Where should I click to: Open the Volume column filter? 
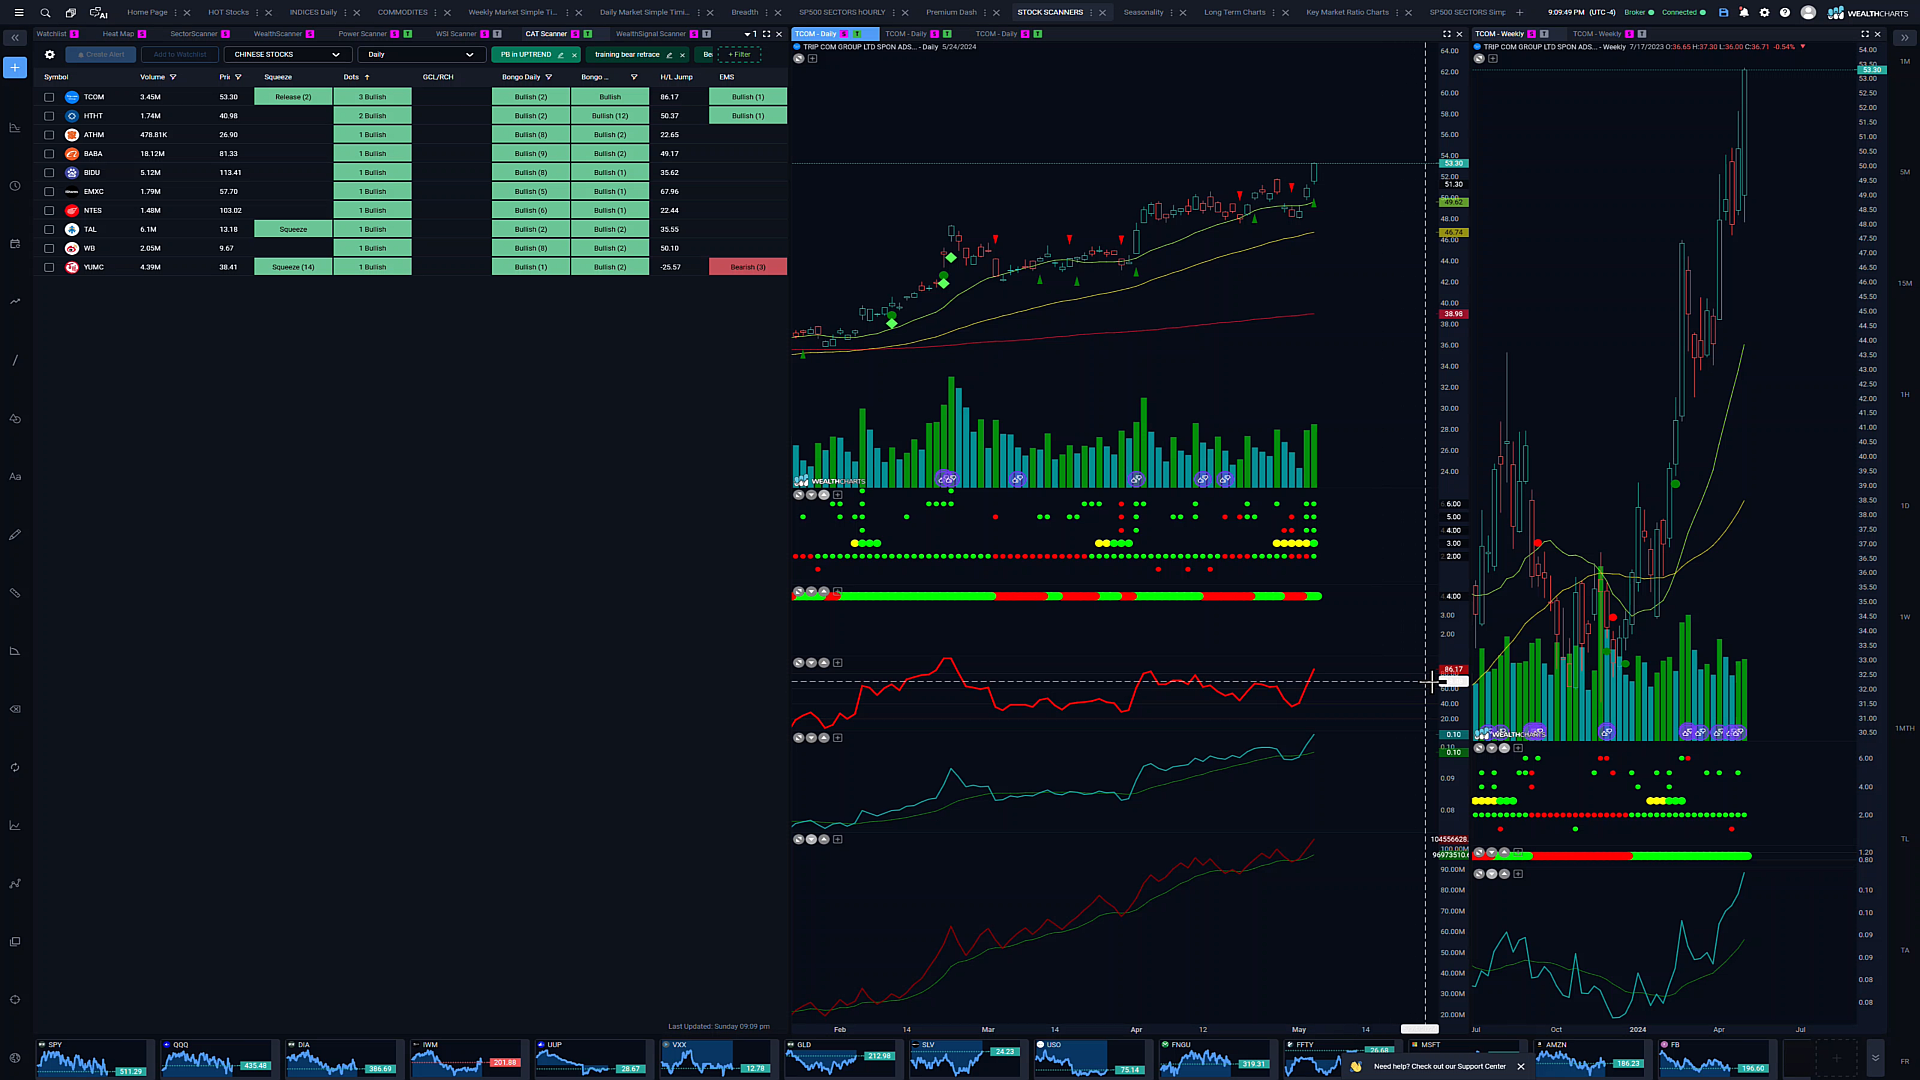coord(173,77)
